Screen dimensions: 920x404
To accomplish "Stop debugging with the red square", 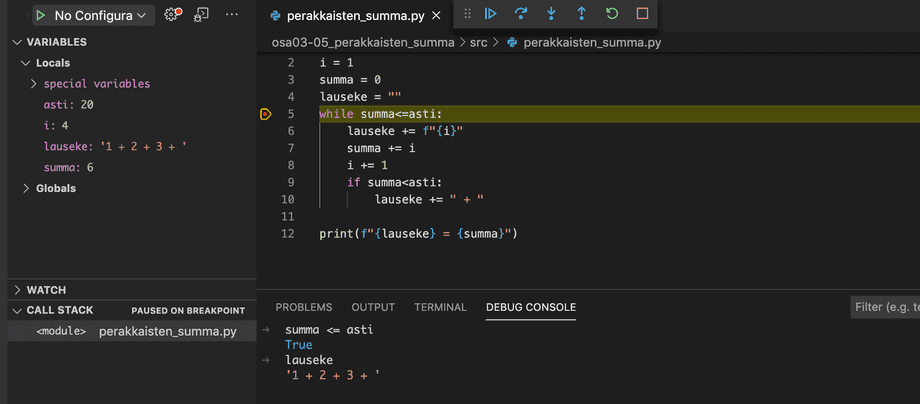I will pyautogui.click(x=642, y=14).
